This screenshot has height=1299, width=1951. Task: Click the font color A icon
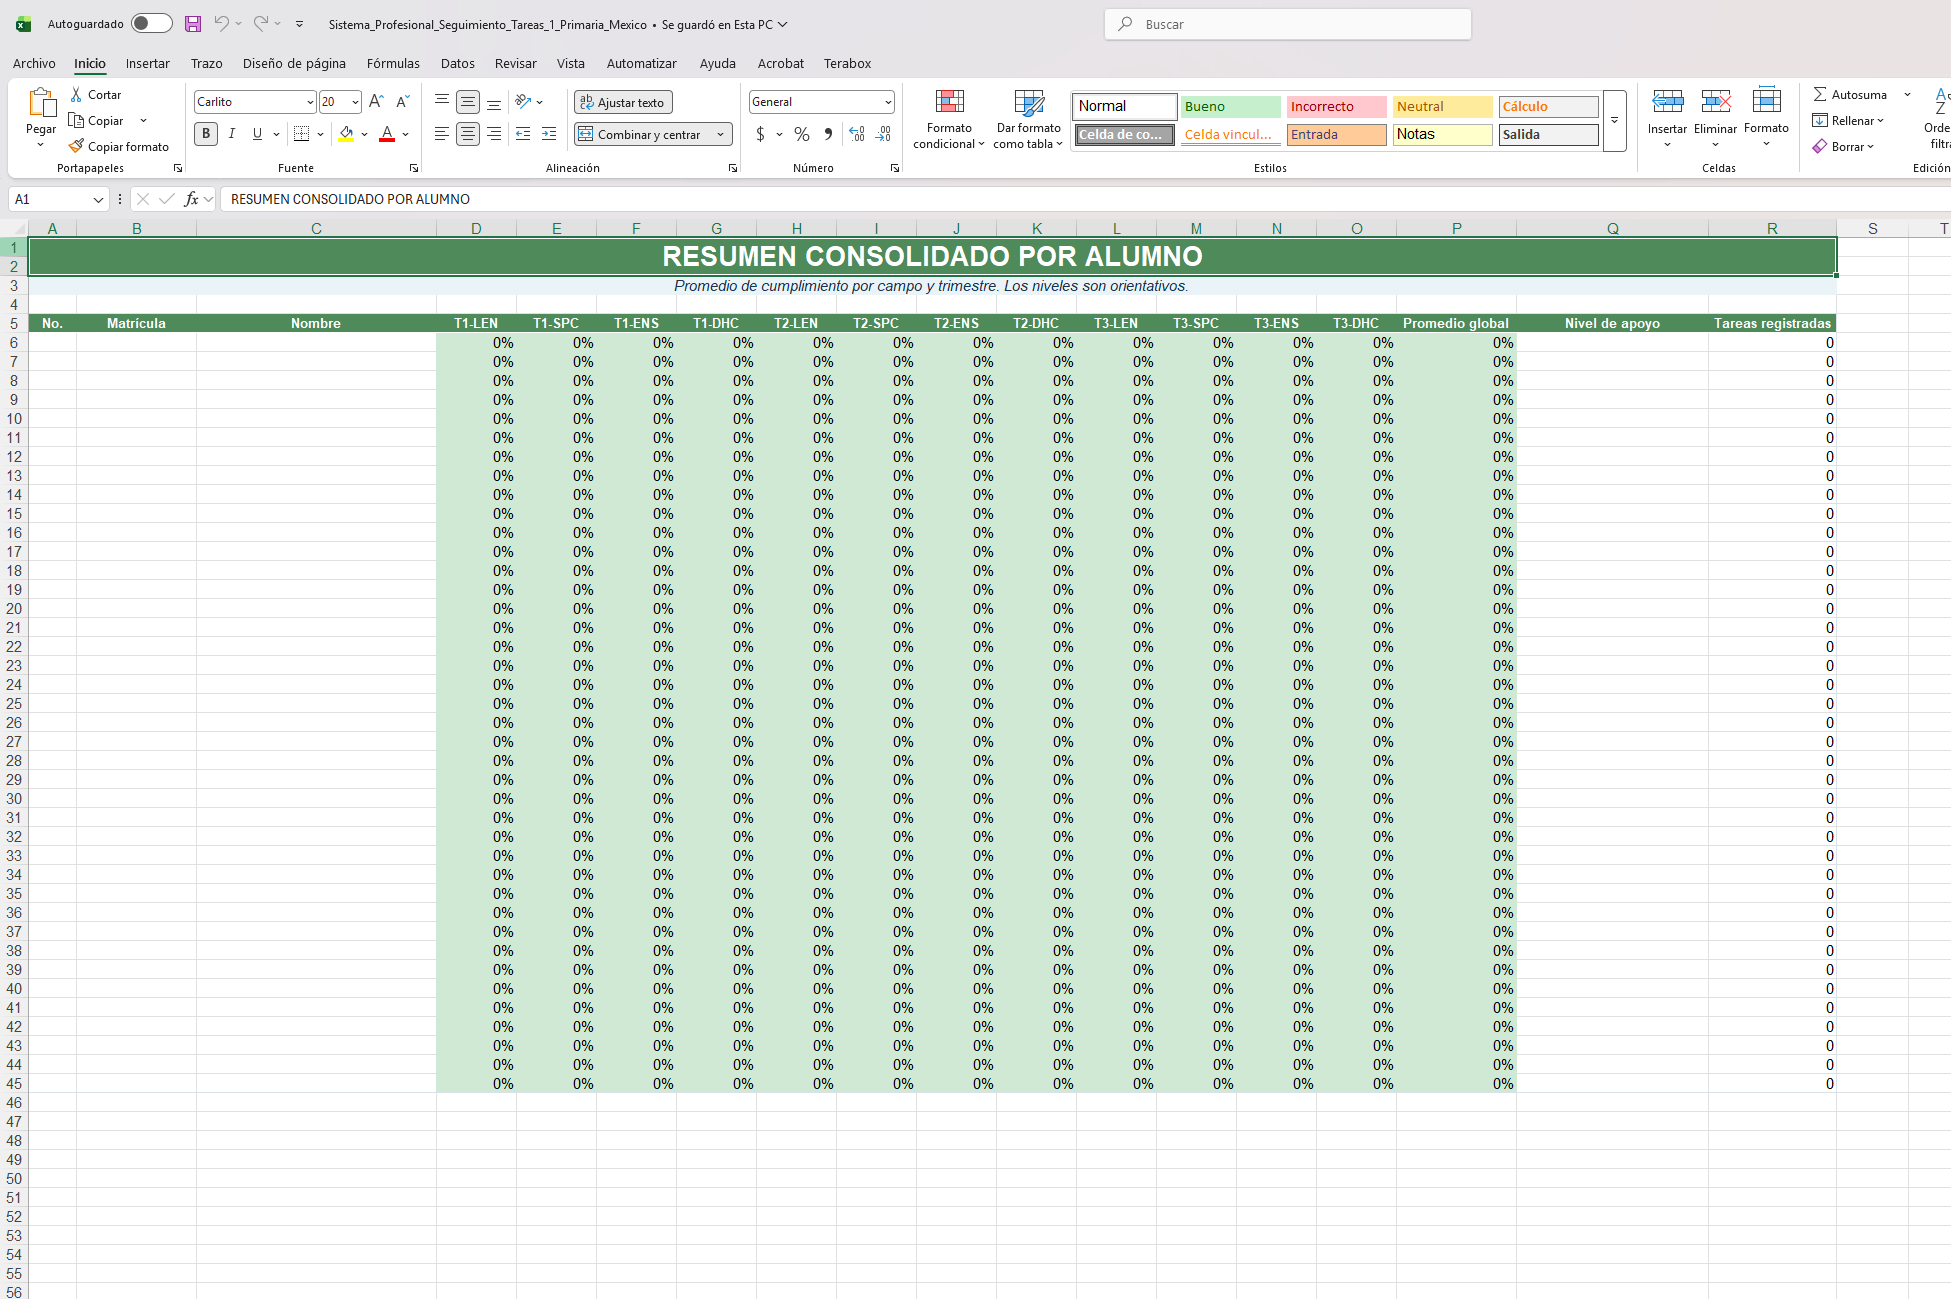tap(387, 133)
